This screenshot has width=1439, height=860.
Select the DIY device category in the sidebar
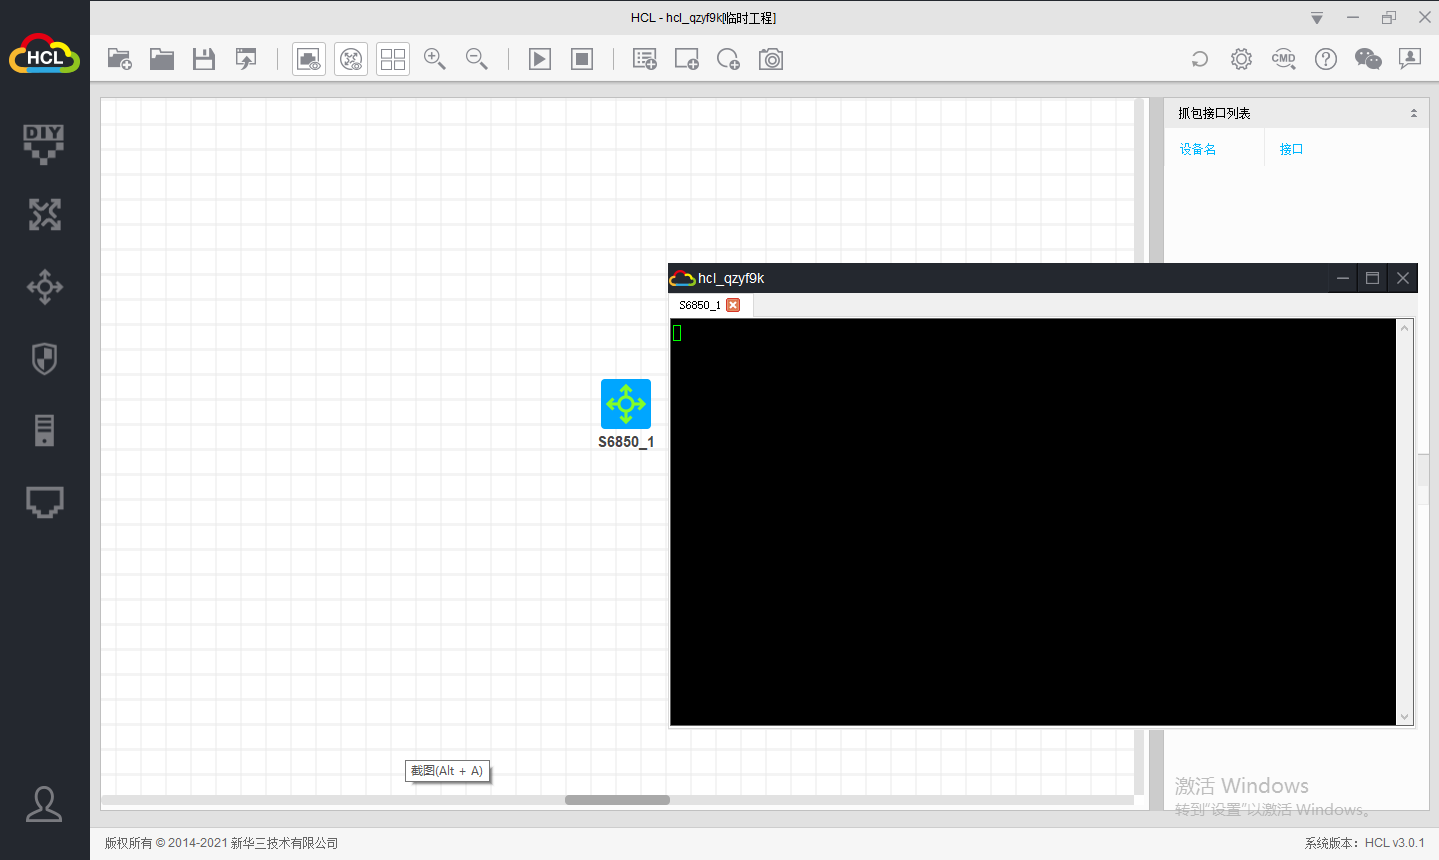[44, 143]
